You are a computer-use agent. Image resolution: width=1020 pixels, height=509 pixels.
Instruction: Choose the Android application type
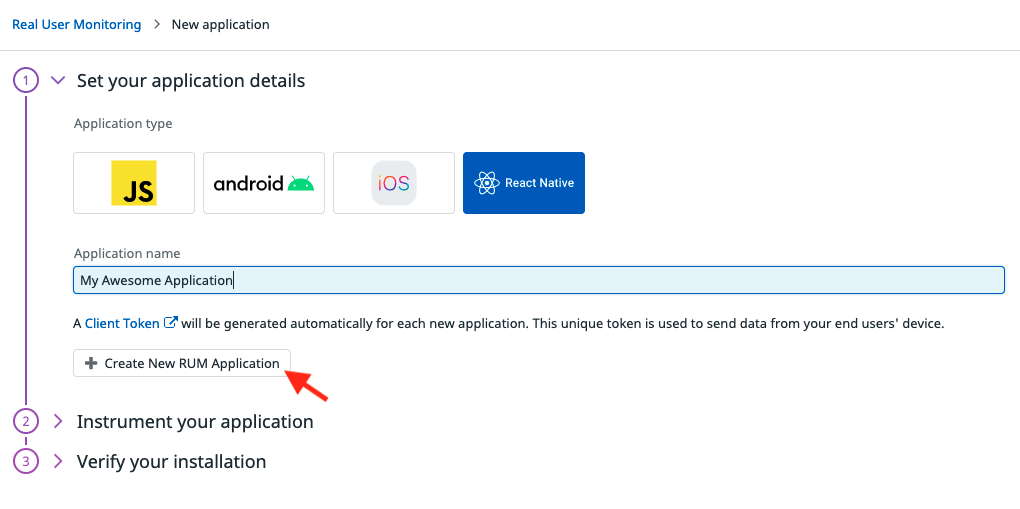(264, 183)
